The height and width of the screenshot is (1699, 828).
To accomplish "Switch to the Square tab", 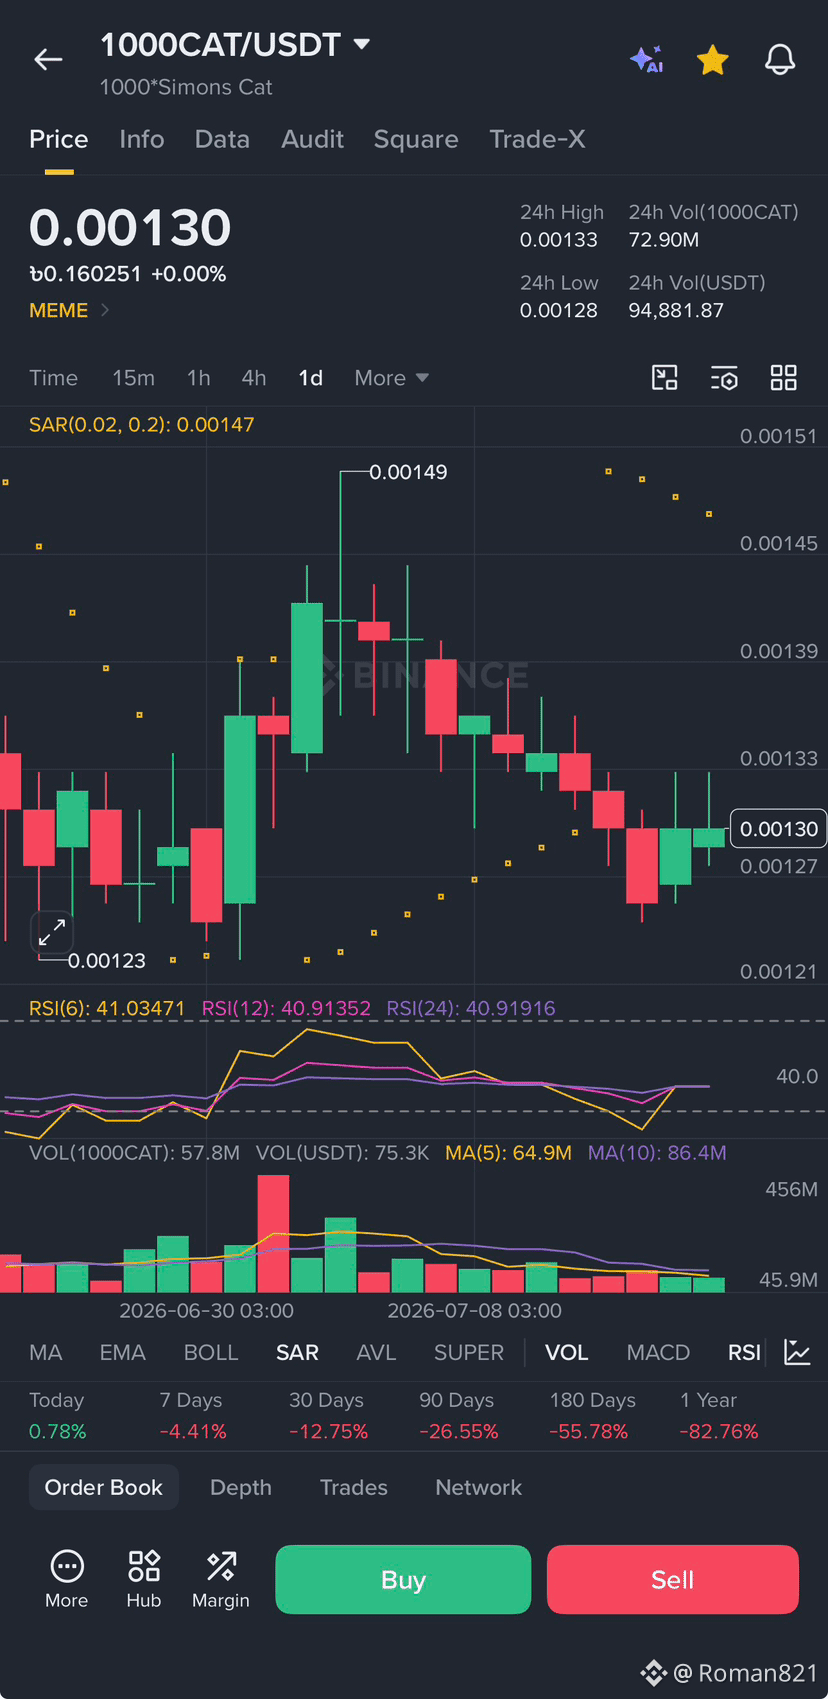I will (x=416, y=139).
